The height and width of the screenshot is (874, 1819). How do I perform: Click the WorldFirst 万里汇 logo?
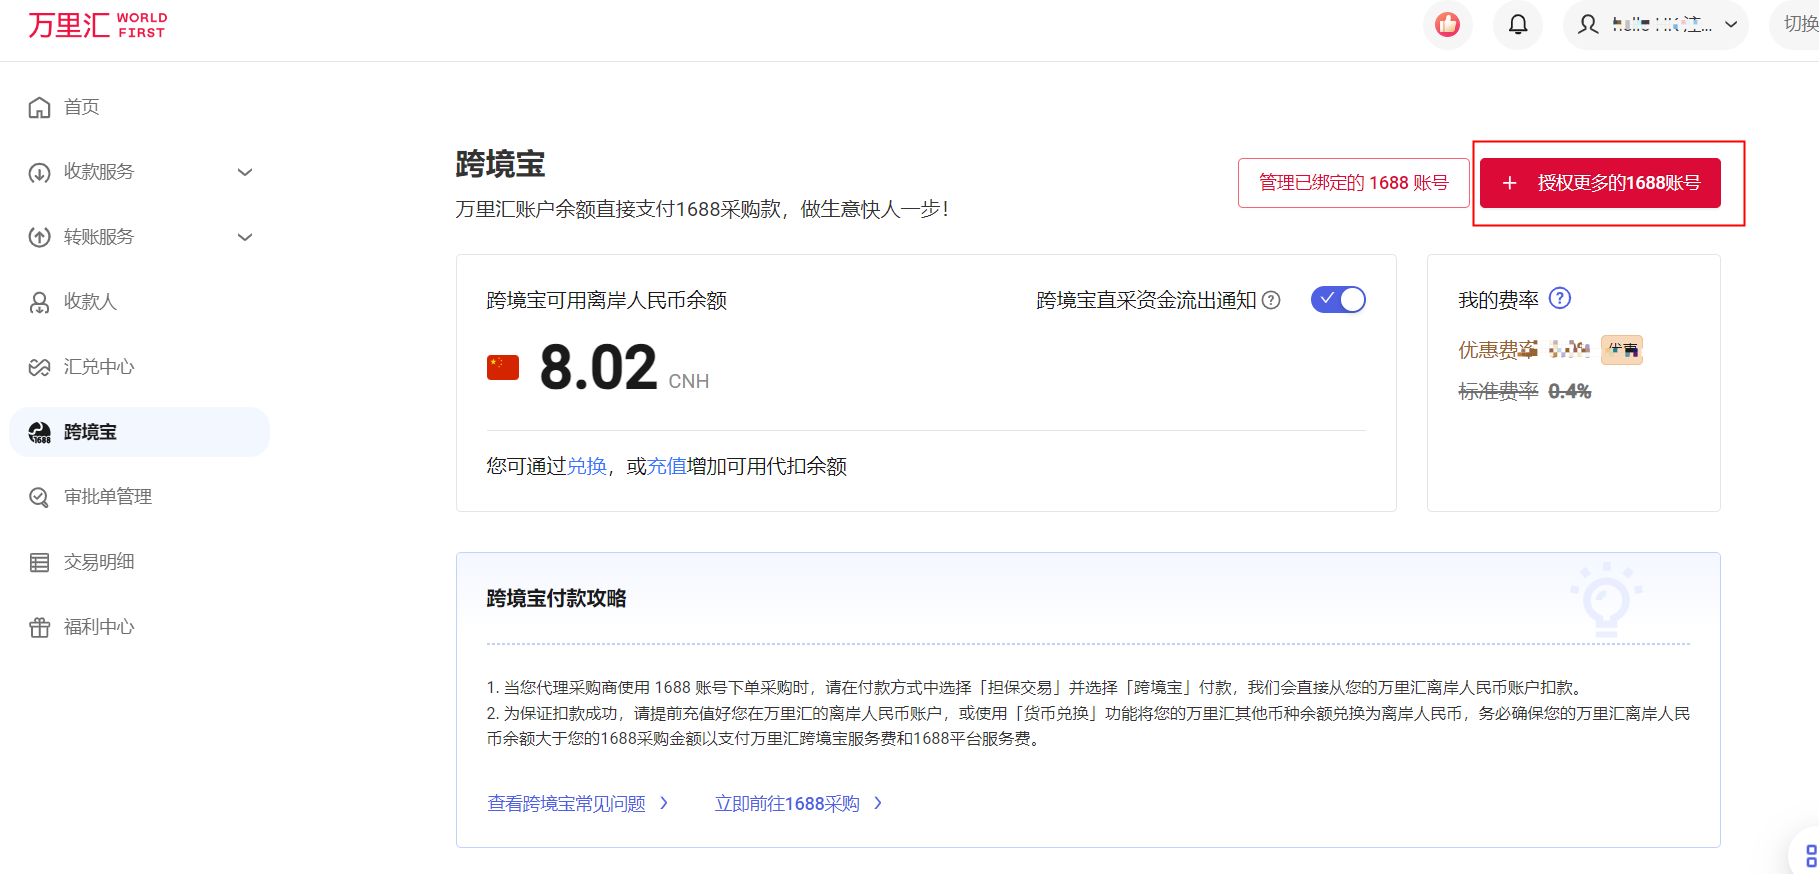pyautogui.click(x=97, y=25)
